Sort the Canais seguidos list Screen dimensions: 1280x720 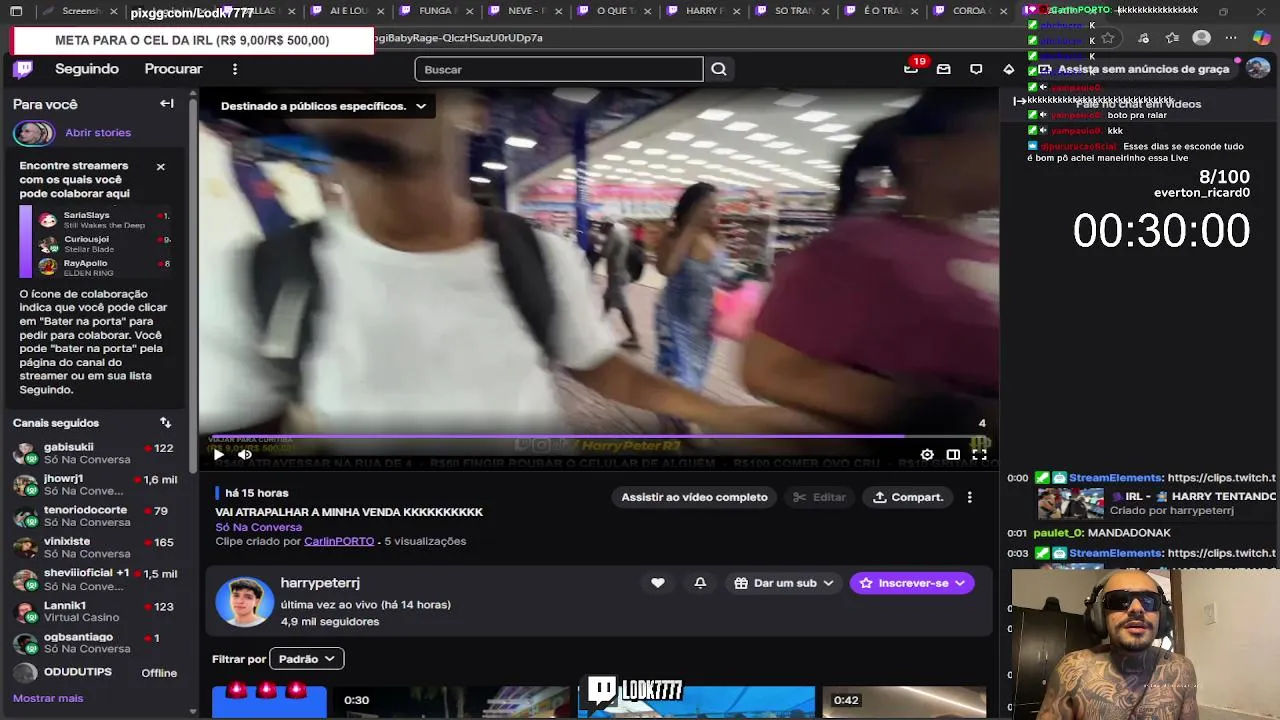click(166, 422)
